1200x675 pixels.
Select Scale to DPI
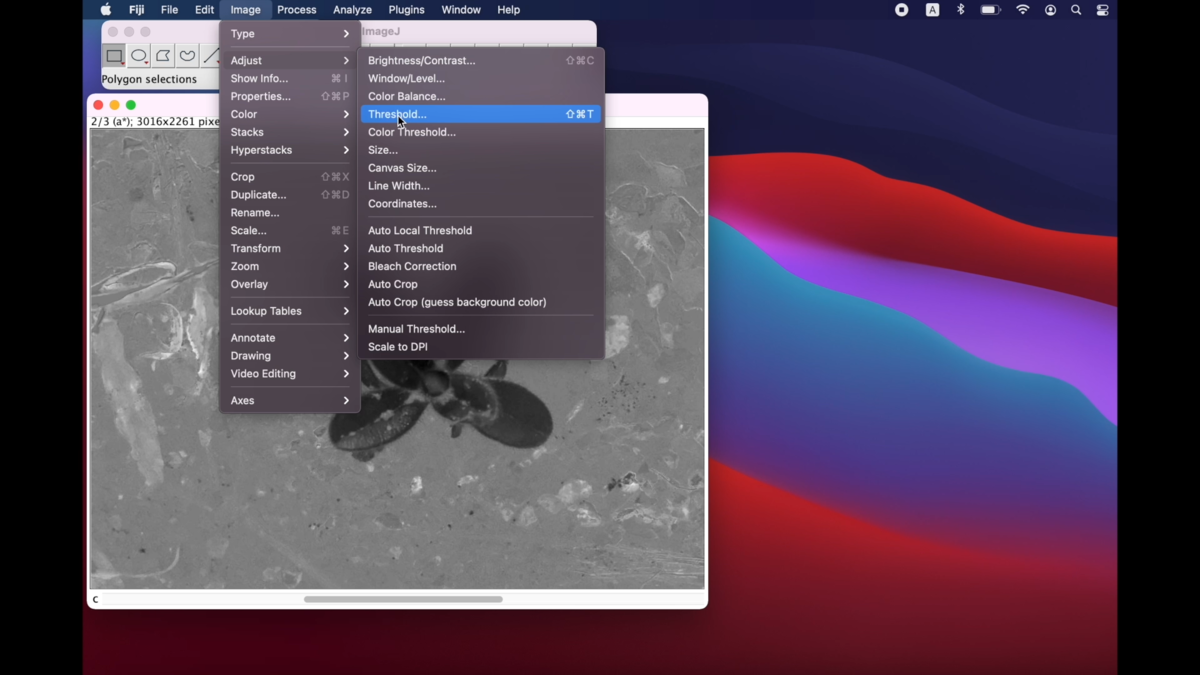481,347
